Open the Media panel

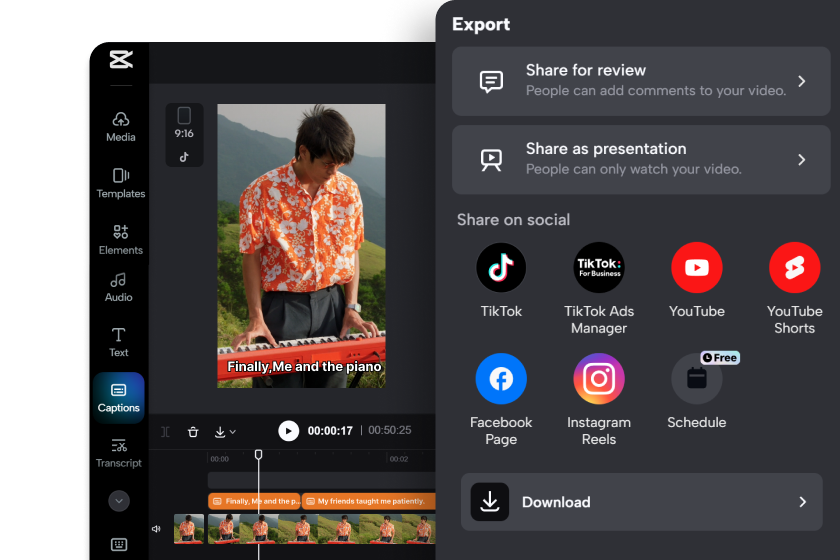(x=121, y=127)
